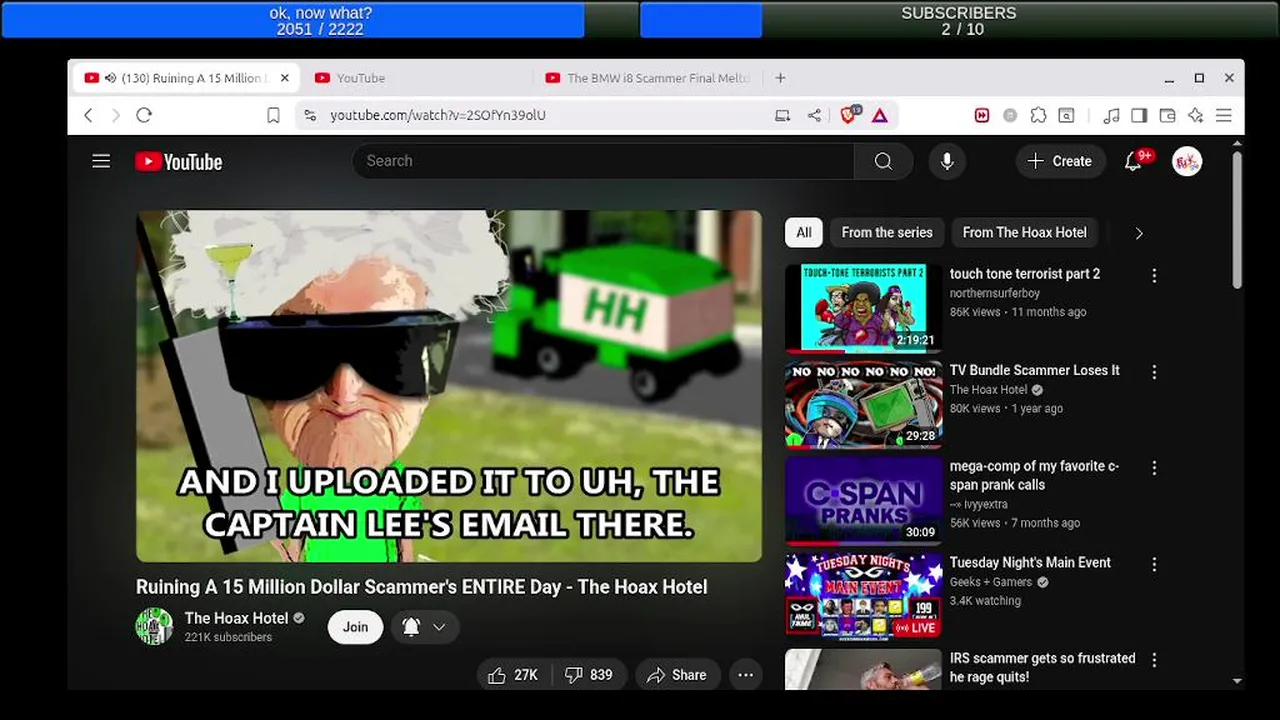Viewport: 1280px width, 720px height.
Task: Dislike the video (839)
Action: 589,675
